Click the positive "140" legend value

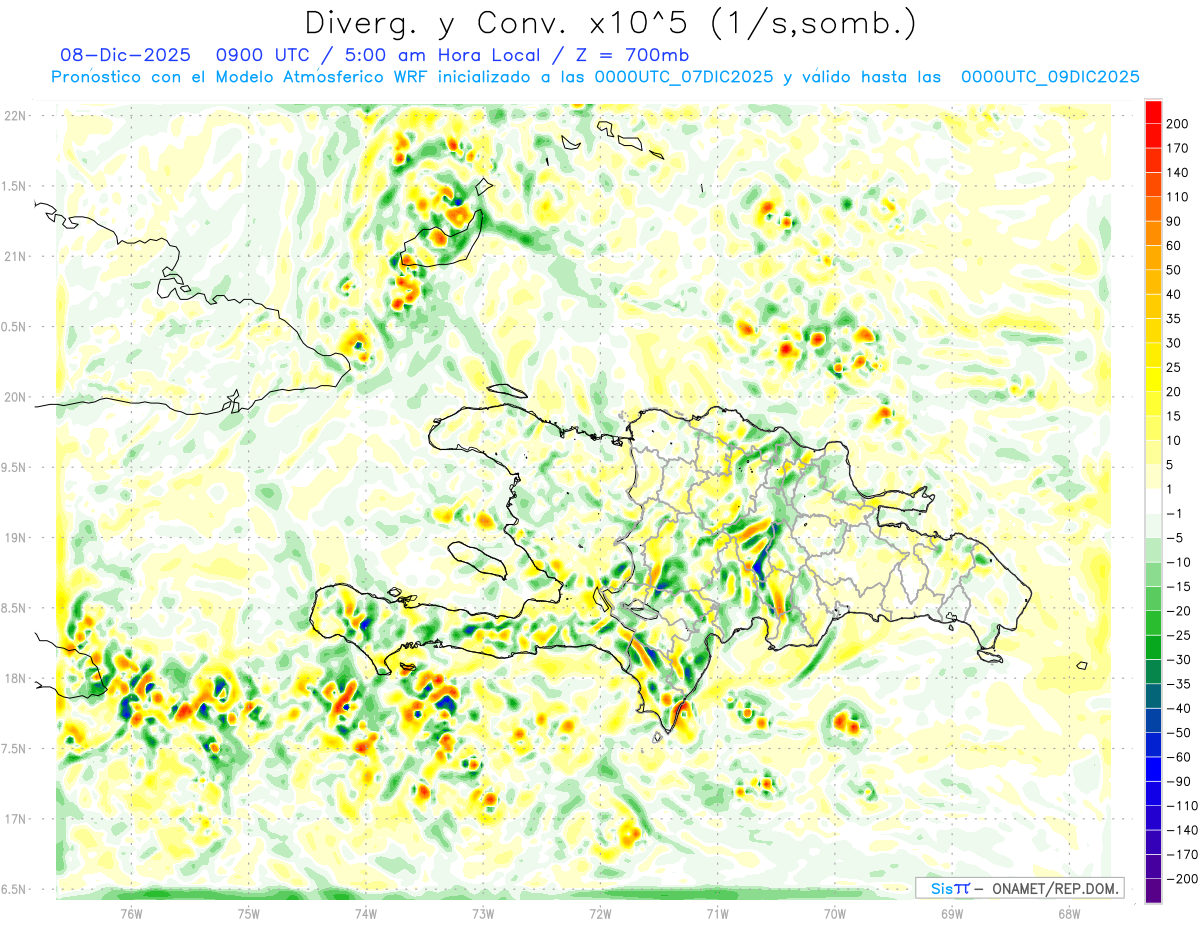pyautogui.click(x=1179, y=172)
